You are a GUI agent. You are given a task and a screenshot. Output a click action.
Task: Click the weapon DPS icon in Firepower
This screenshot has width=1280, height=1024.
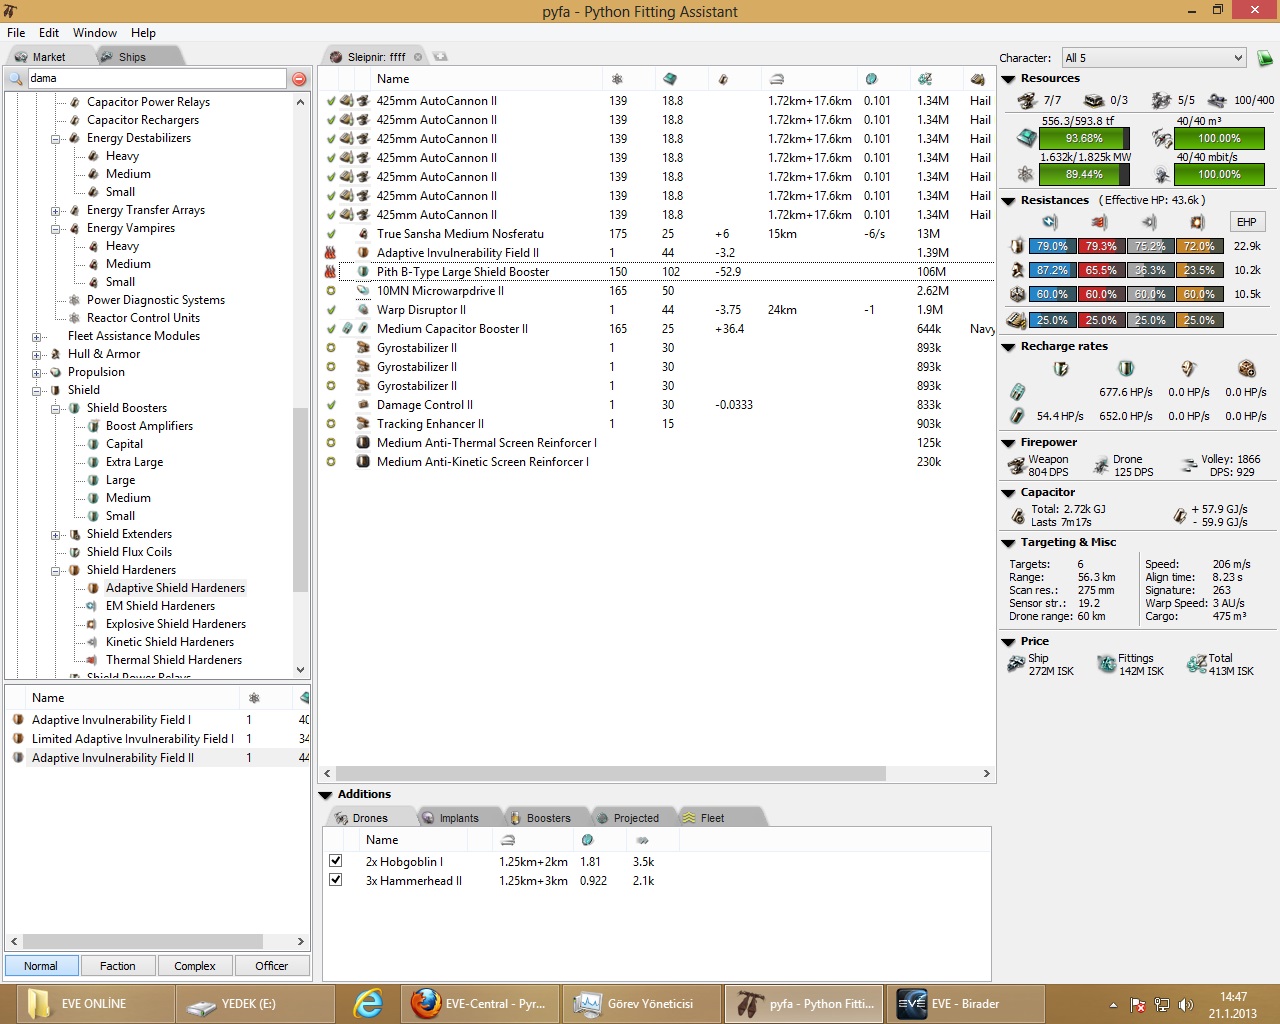point(1017,465)
